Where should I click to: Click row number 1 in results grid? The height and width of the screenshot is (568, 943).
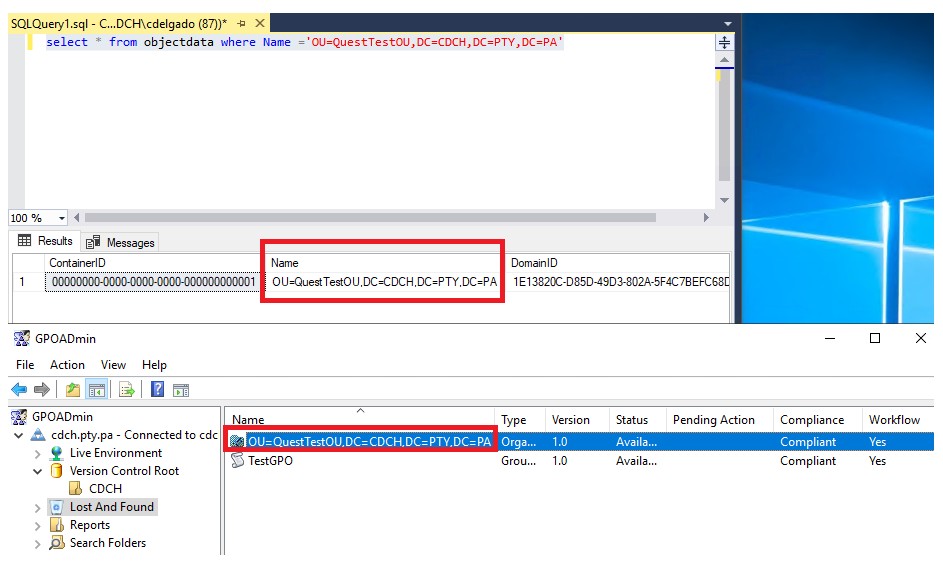coord(28,282)
